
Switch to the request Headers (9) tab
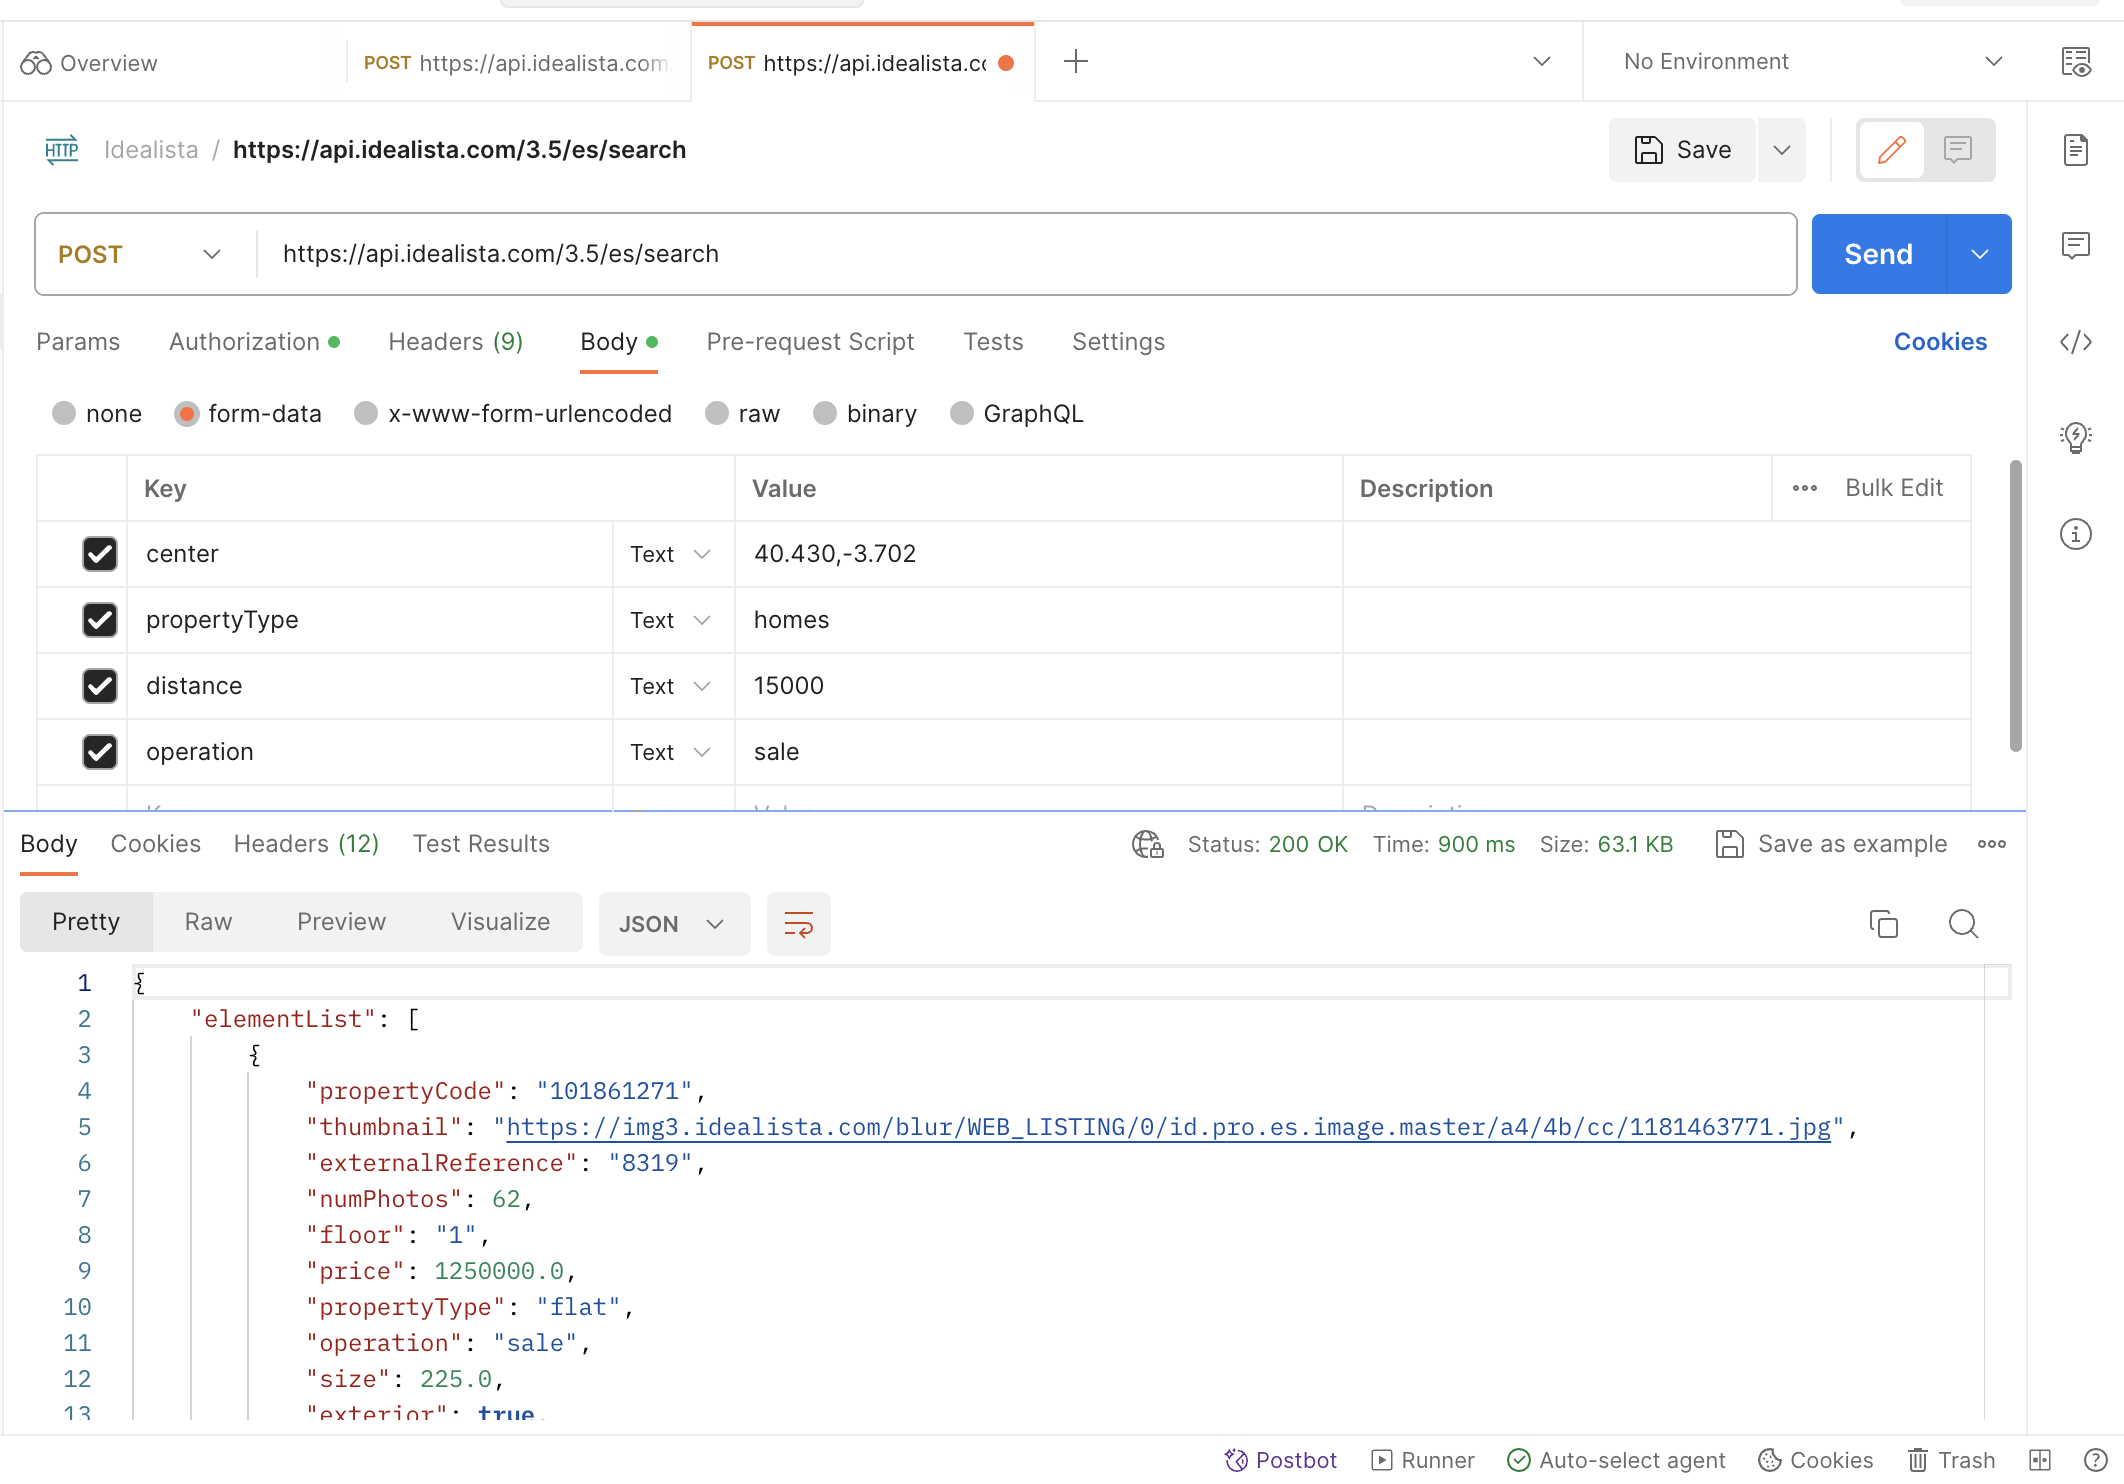coord(456,342)
